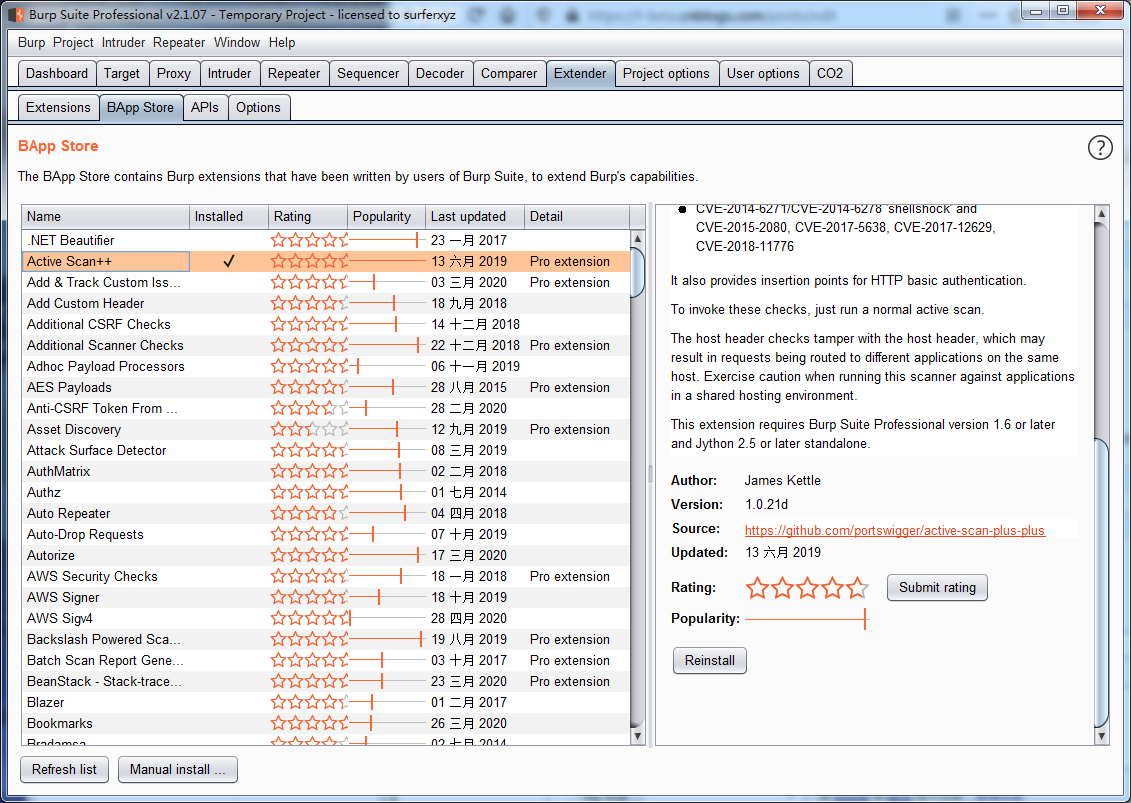
Task: Click the Refresh list button
Action: click(64, 770)
